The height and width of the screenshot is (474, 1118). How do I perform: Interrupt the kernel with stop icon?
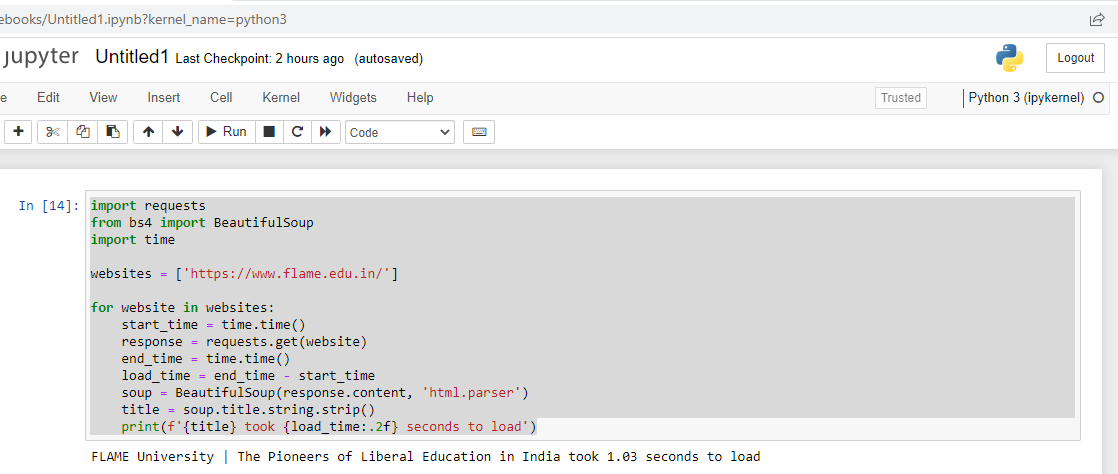click(268, 131)
